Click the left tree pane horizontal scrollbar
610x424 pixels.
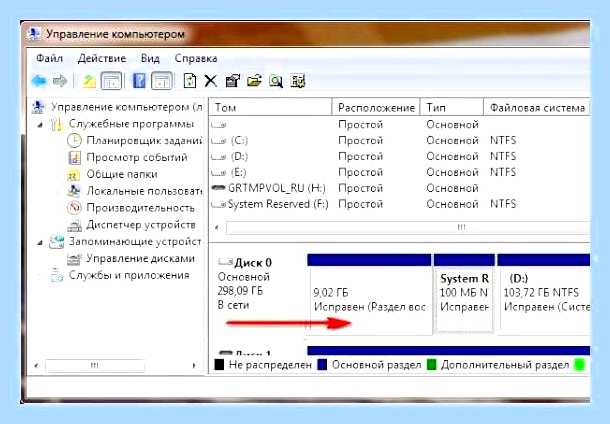95,366
